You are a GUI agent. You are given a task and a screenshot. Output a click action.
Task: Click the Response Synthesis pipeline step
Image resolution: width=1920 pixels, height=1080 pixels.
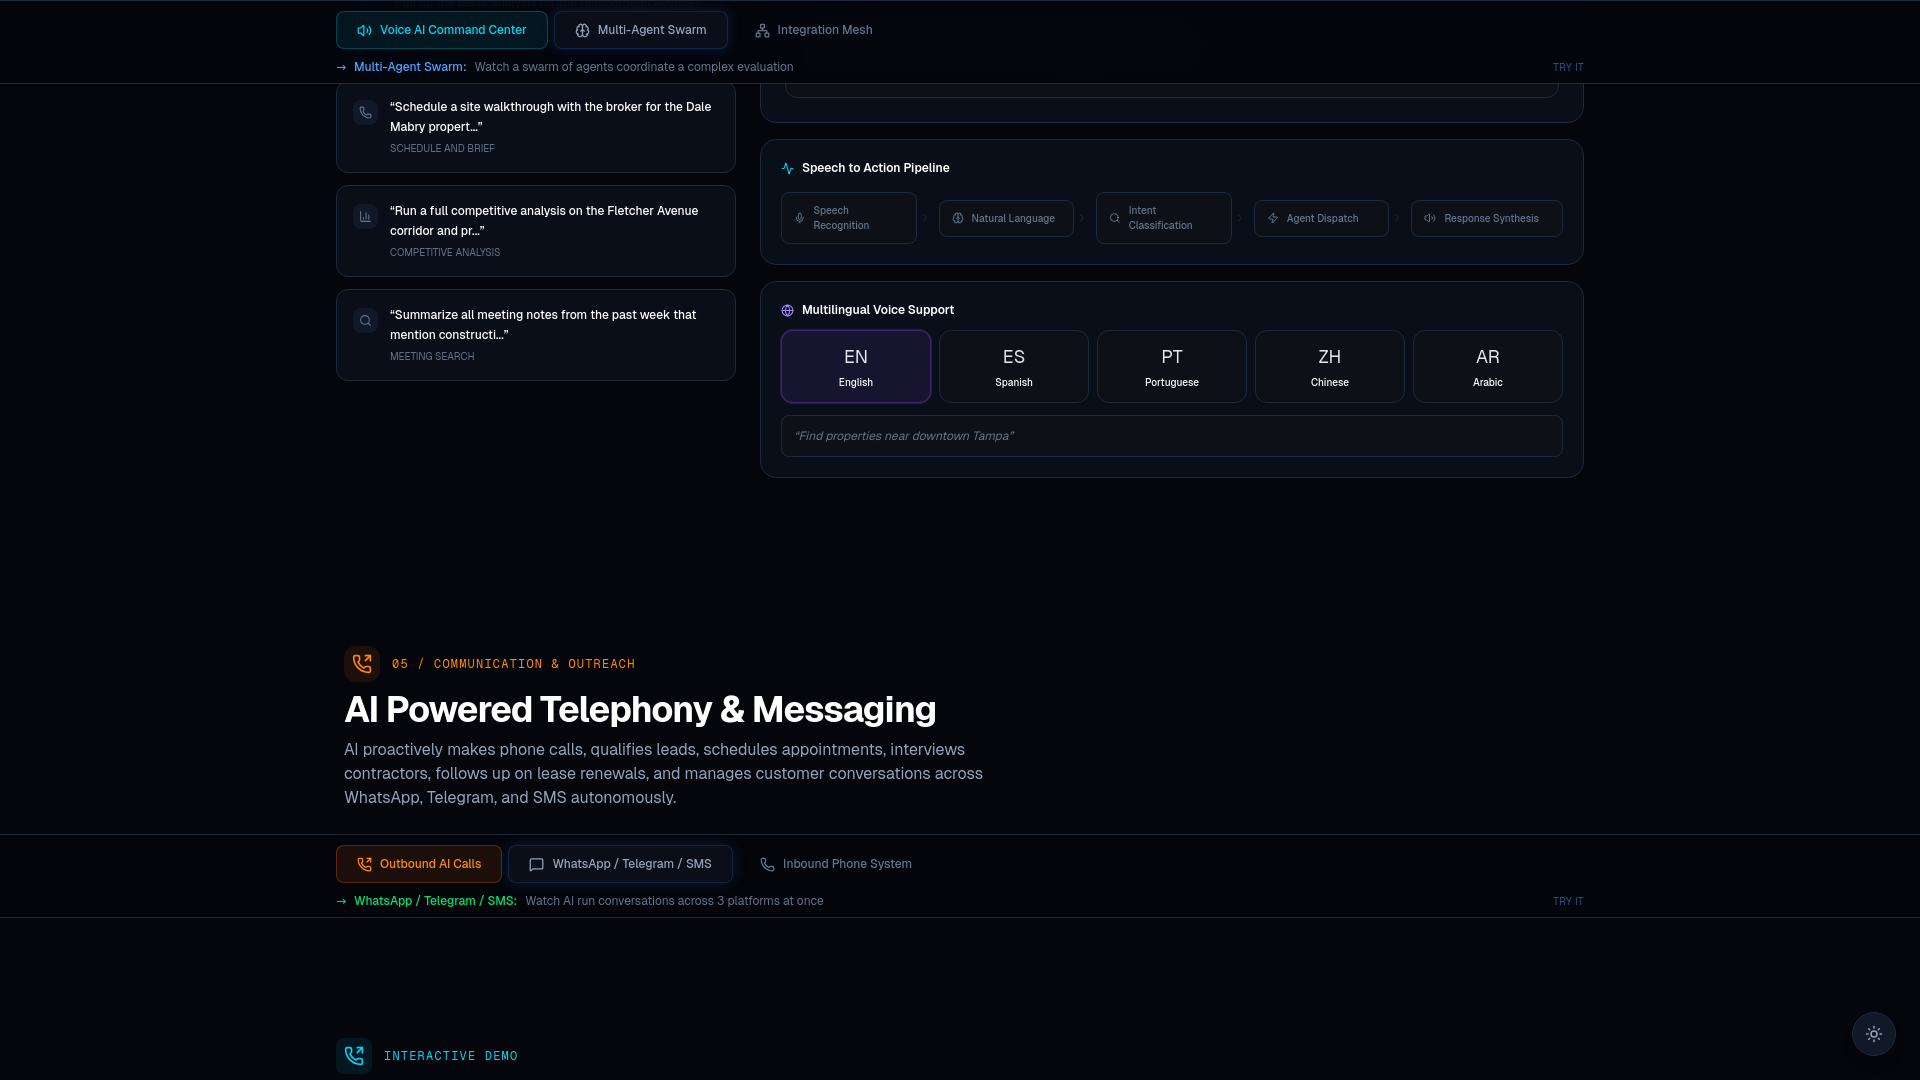pos(1486,218)
